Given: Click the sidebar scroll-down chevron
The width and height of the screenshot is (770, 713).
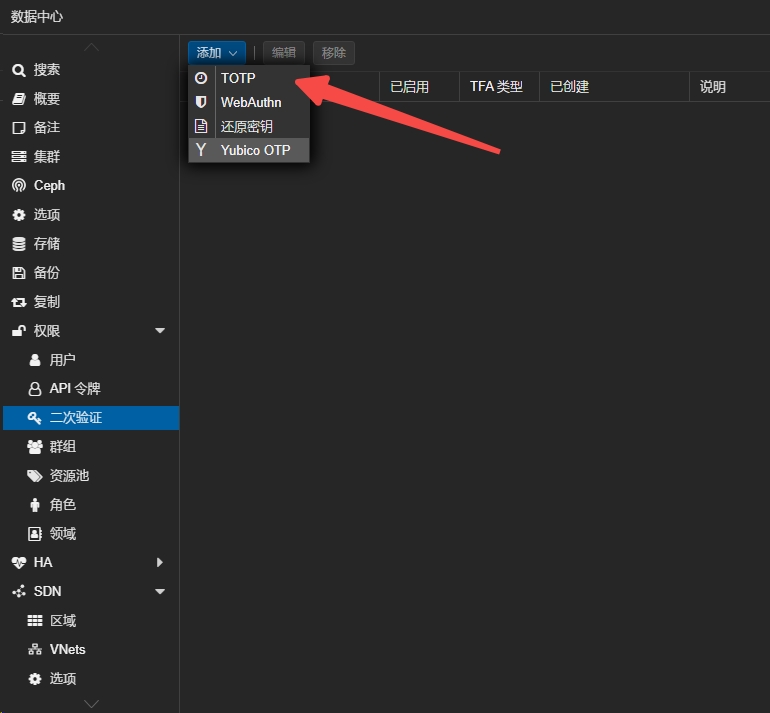Looking at the screenshot, I should [x=91, y=704].
